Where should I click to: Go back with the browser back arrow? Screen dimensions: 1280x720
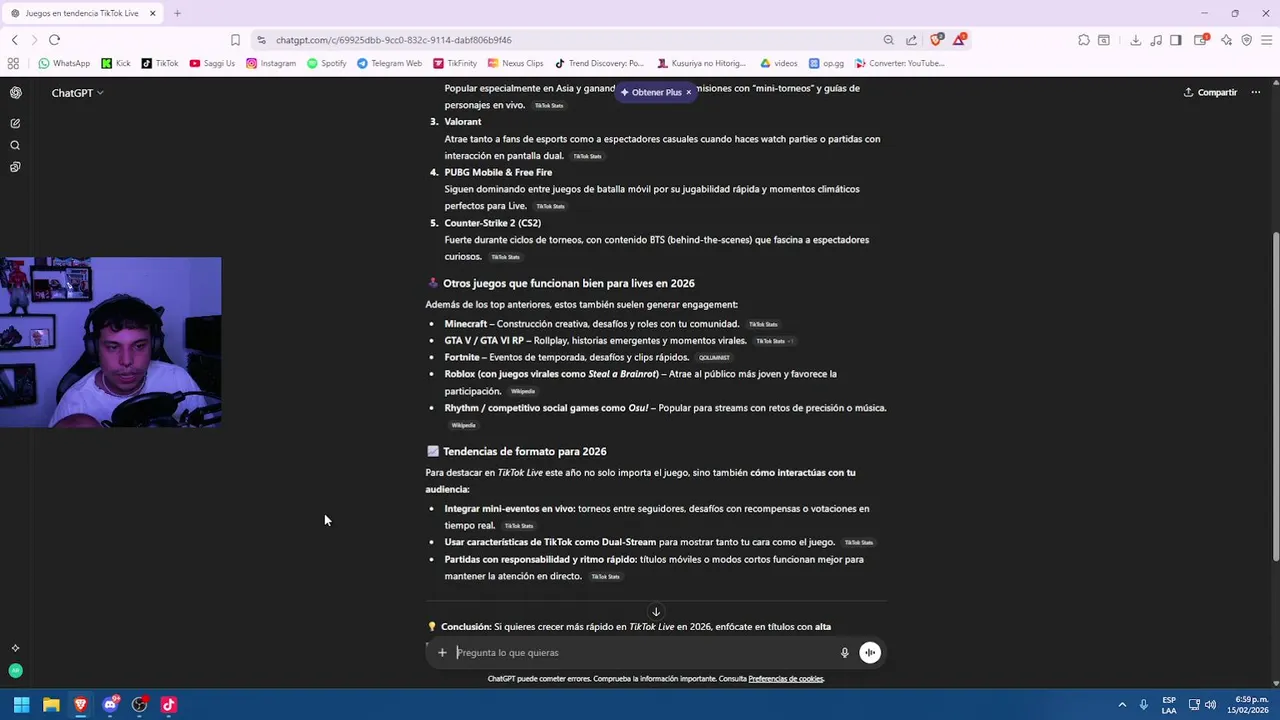pyautogui.click(x=14, y=40)
